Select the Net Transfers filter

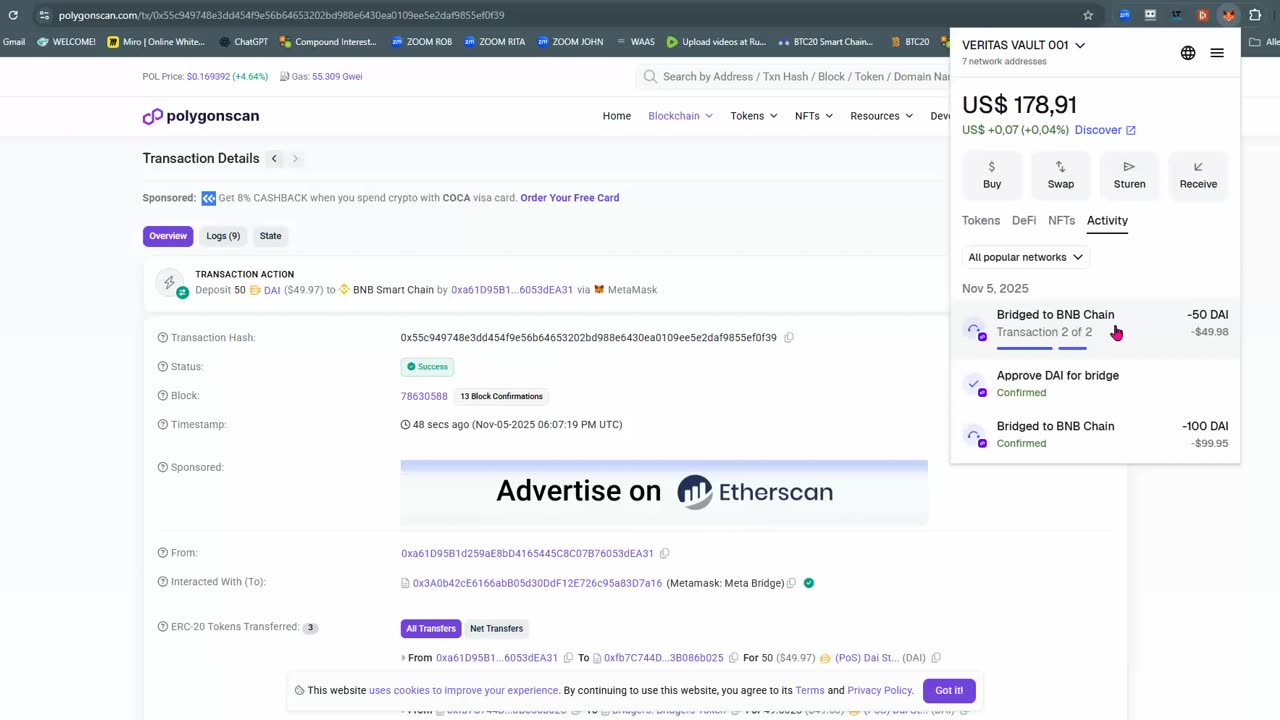tap(497, 629)
